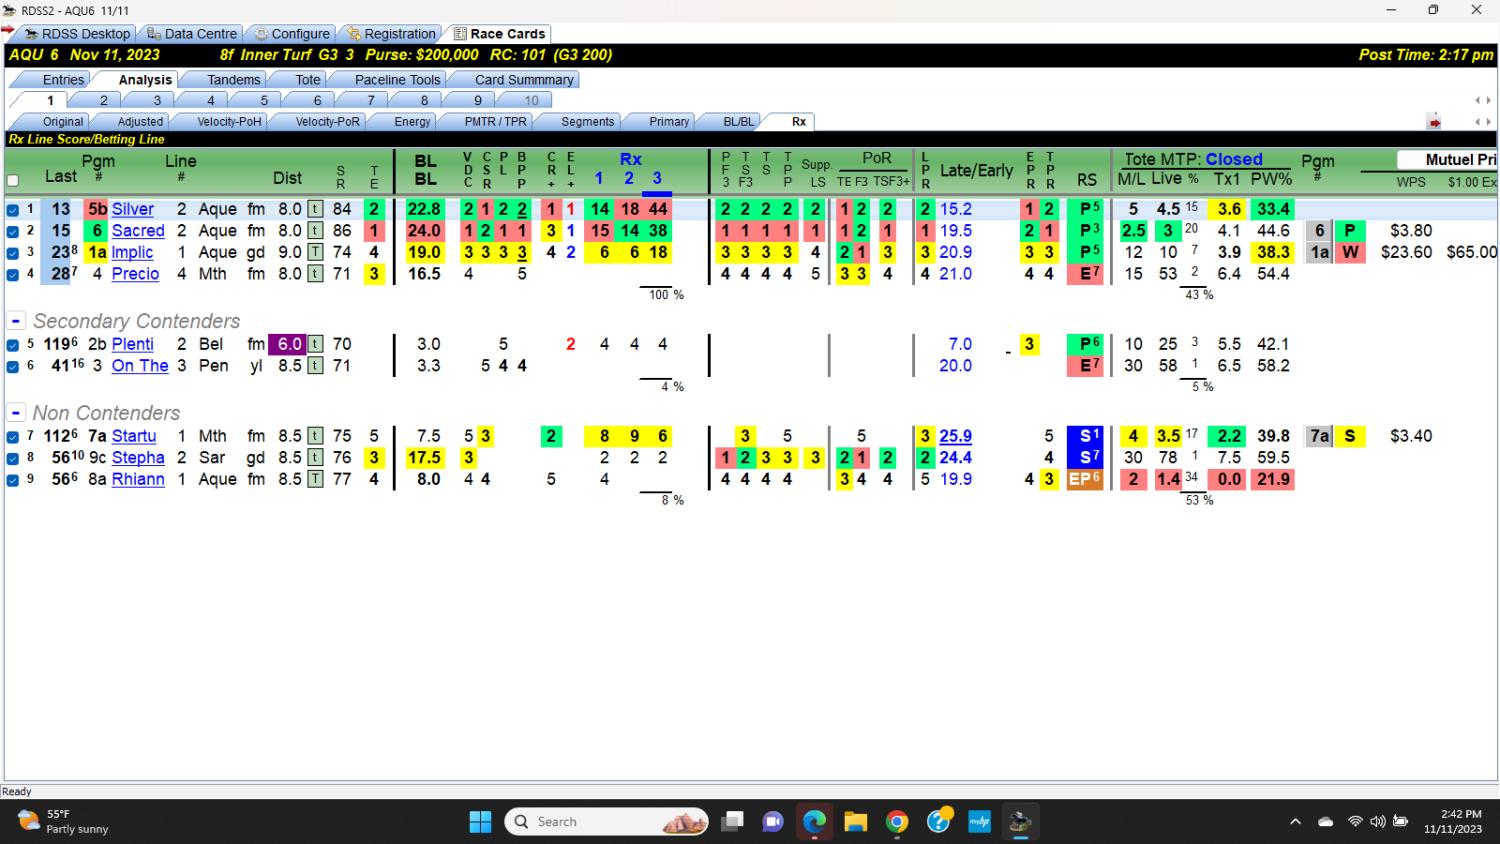Click the blue S1 running style cell

pos(1087,436)
